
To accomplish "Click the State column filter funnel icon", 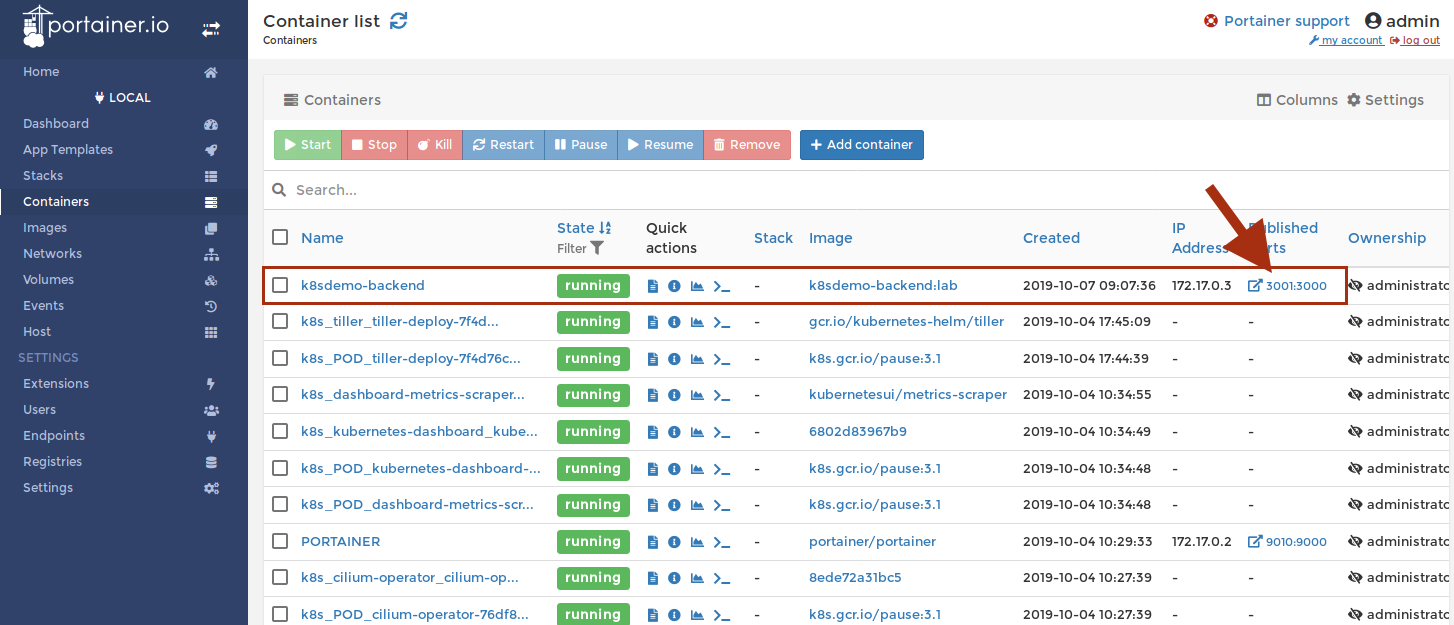I will pyautogui.click(x=597, y=248).
